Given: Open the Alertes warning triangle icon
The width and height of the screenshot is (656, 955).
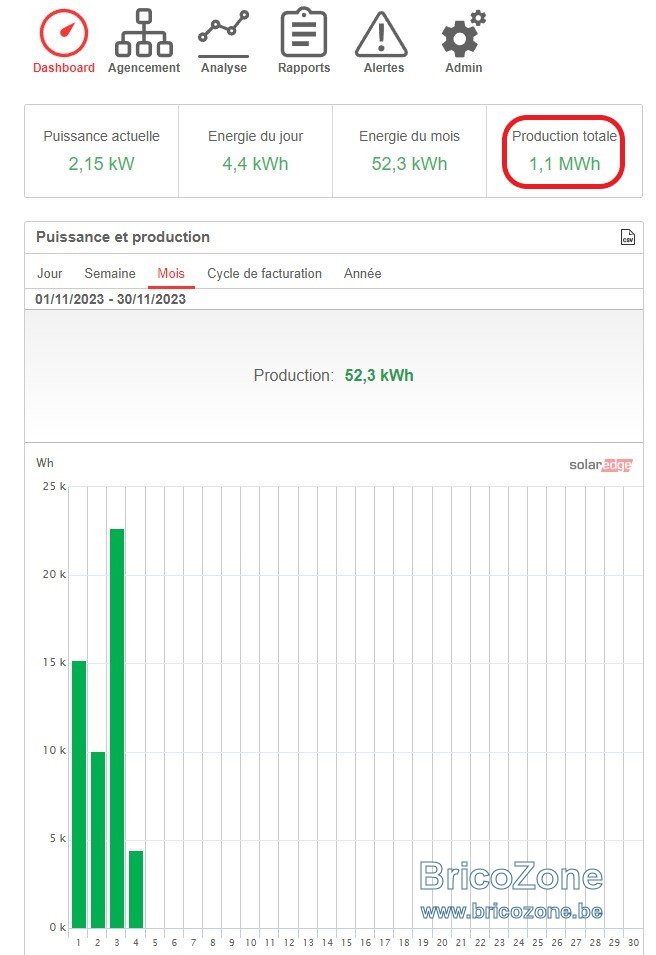Looking at the screenshot, I should pos(381,35).
